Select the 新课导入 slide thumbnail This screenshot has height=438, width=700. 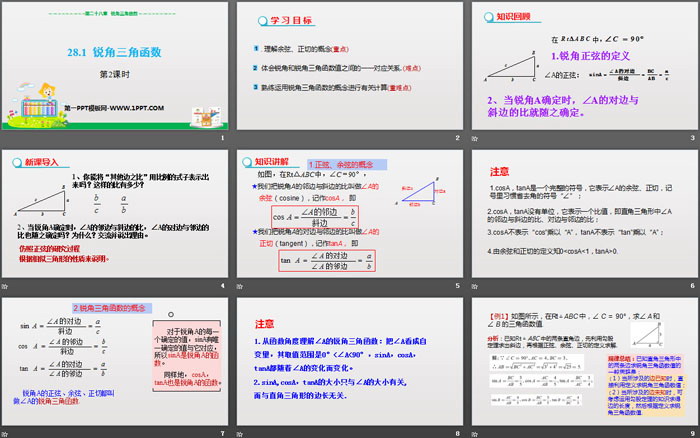pyautogui.click(x=115, y=214)
